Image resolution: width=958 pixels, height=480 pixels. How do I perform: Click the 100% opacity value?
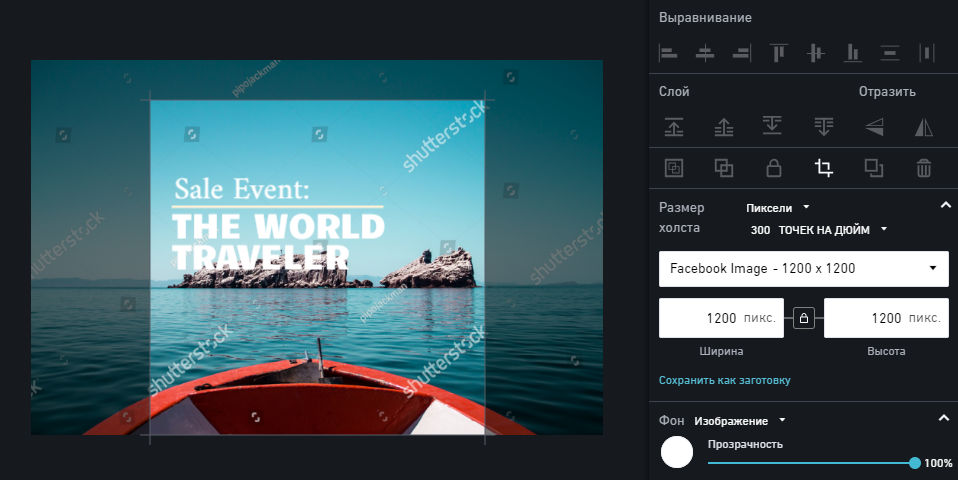[x=938, y=463]
